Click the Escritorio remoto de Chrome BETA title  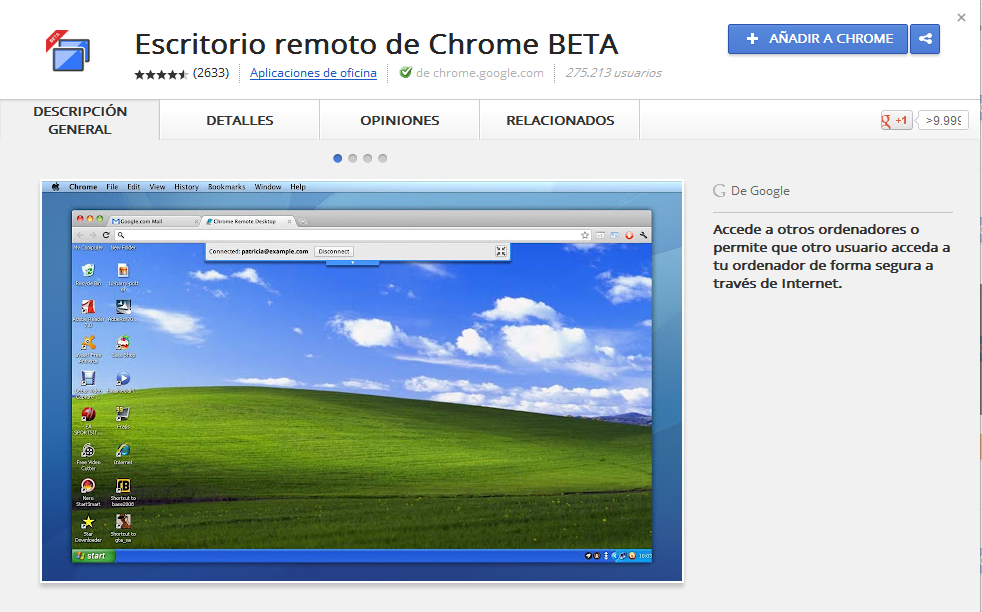tap(376, 44)
